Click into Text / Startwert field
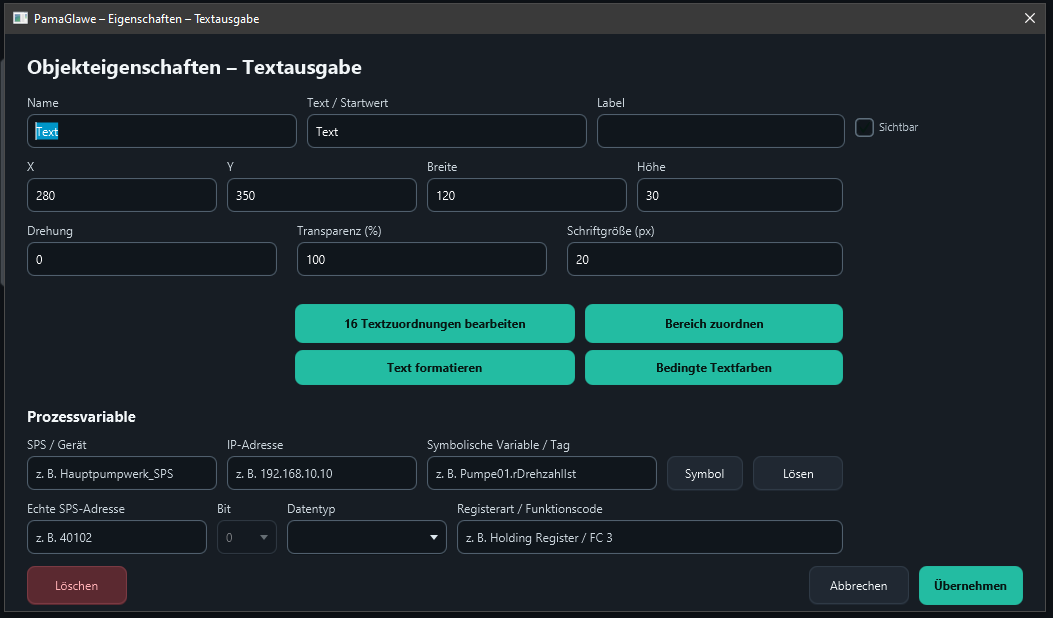The height and width of the screenshot is (618, 1053). [447, 131]
